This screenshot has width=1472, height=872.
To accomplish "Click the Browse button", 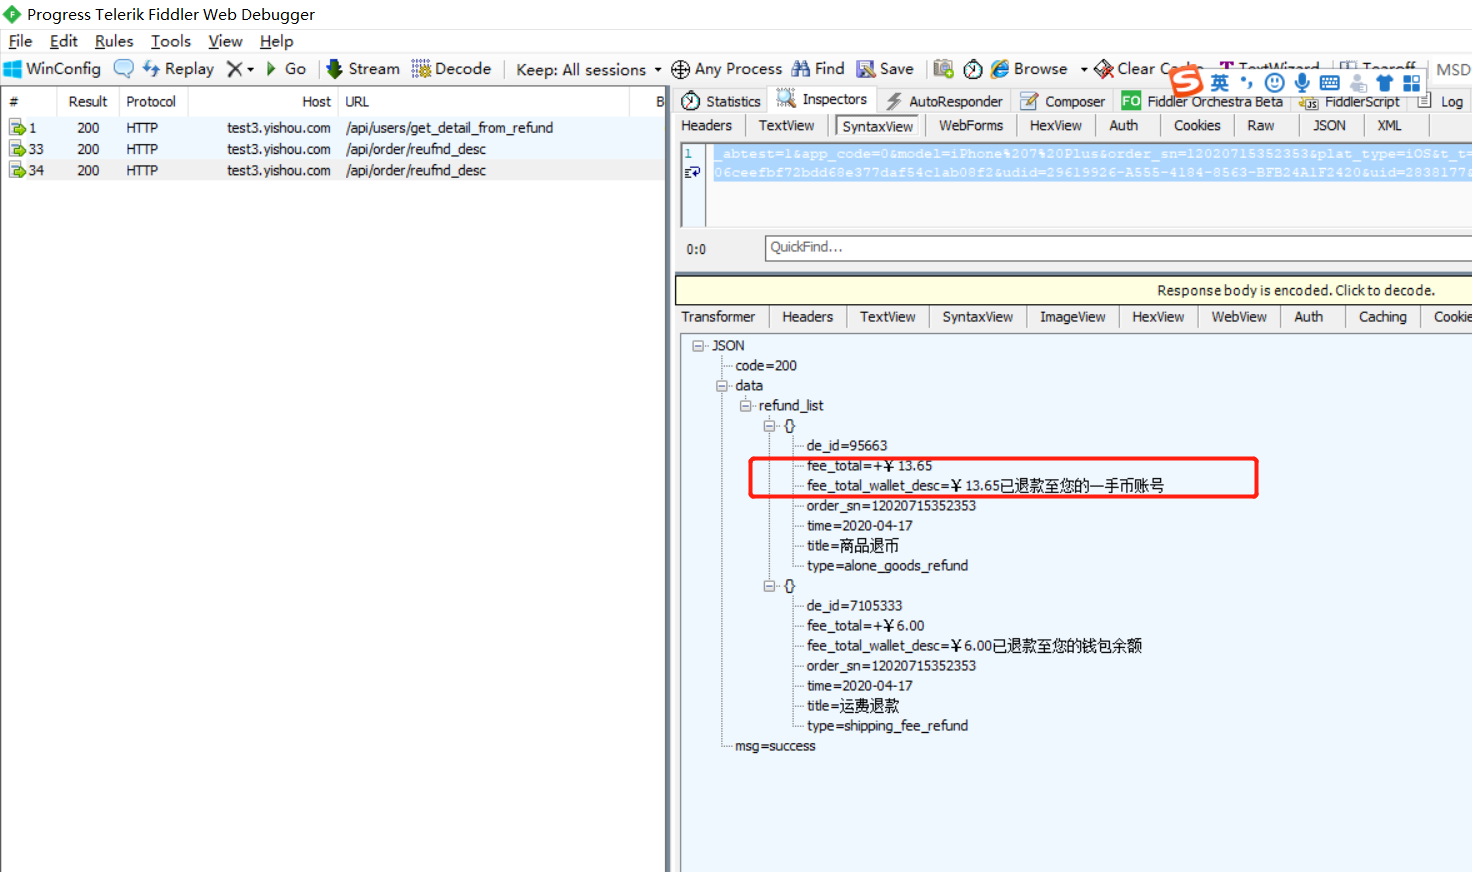I will [1029, 69].
